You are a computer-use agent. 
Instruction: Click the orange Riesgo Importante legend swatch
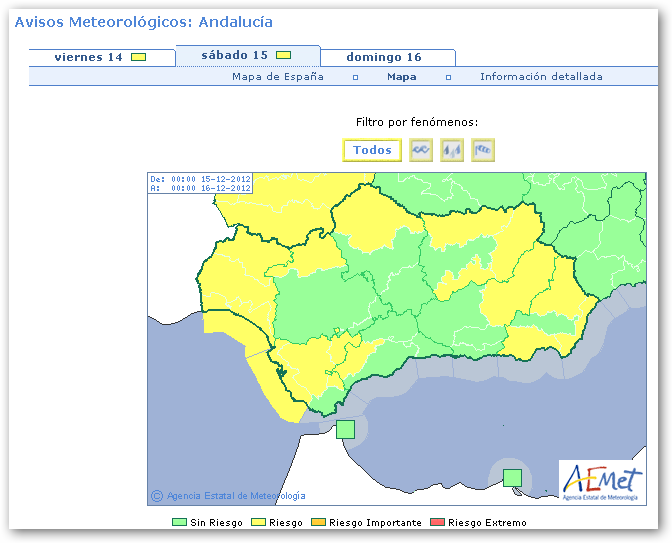coord(319,522)
